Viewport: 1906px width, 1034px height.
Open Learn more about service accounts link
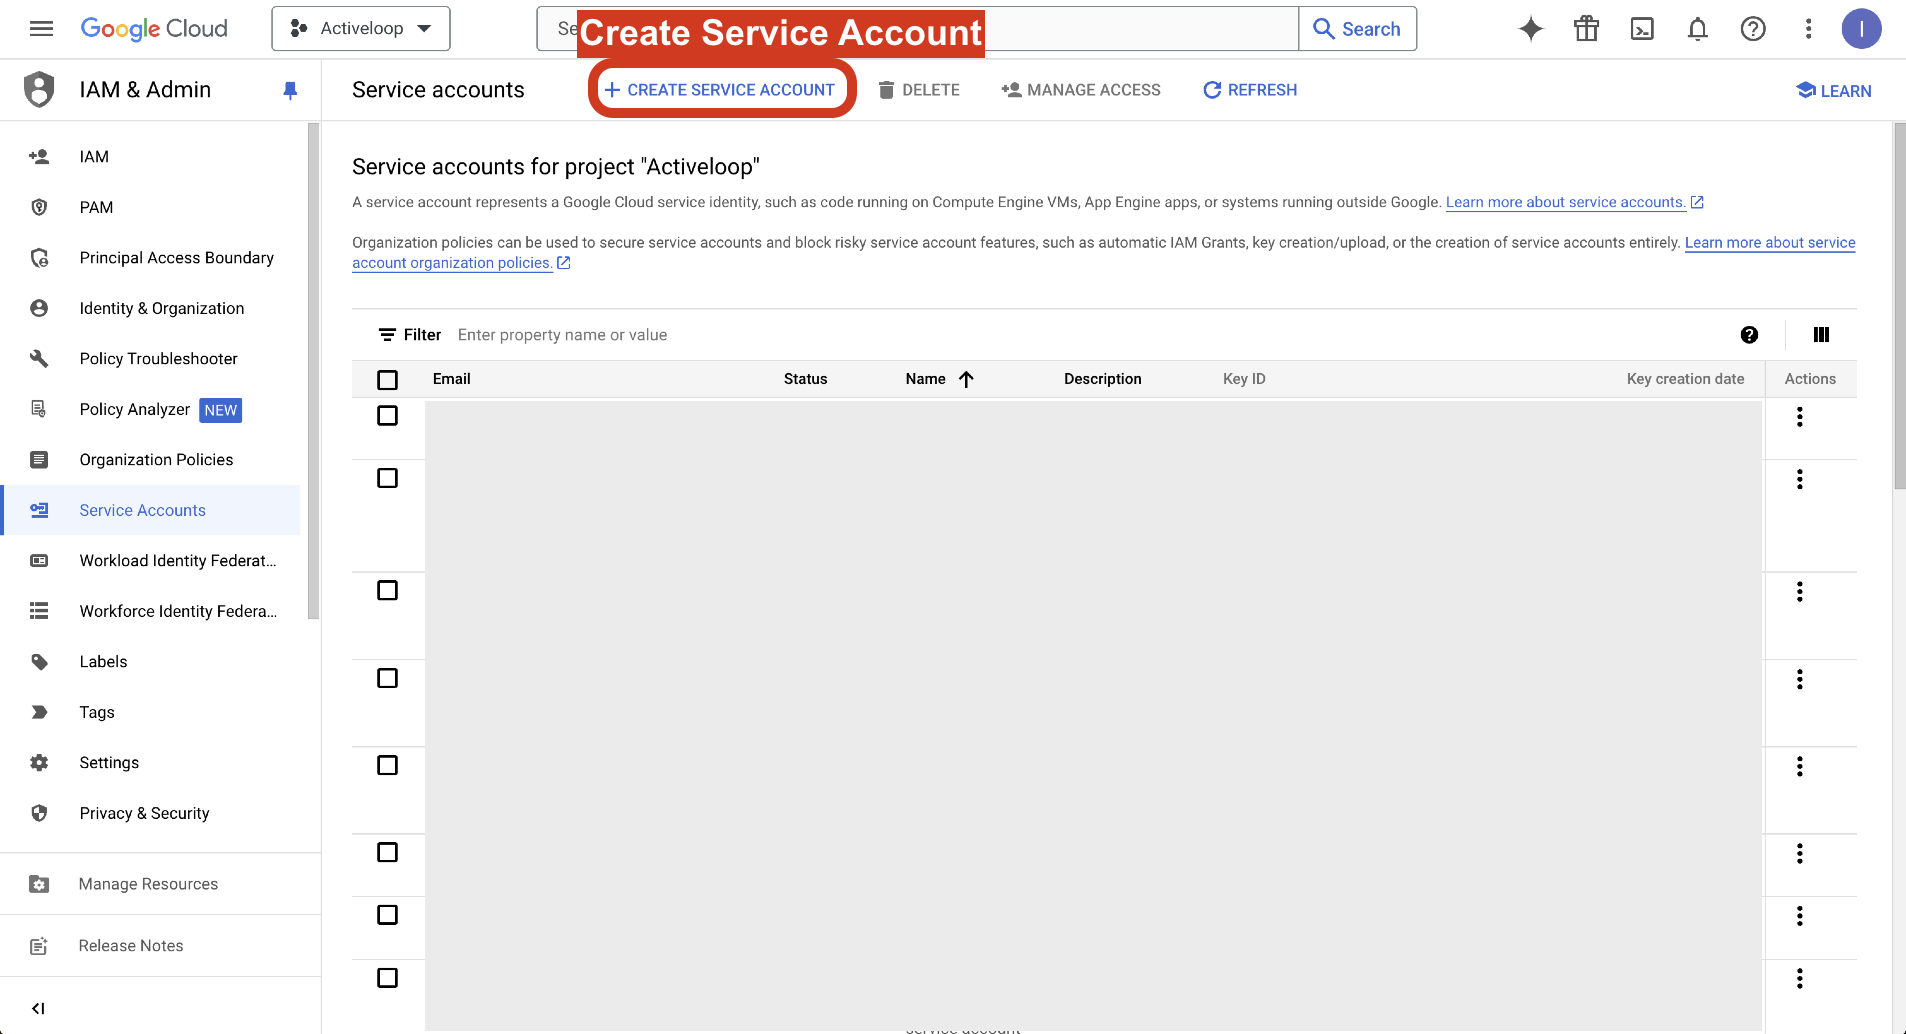click(x=1565, y=202)
